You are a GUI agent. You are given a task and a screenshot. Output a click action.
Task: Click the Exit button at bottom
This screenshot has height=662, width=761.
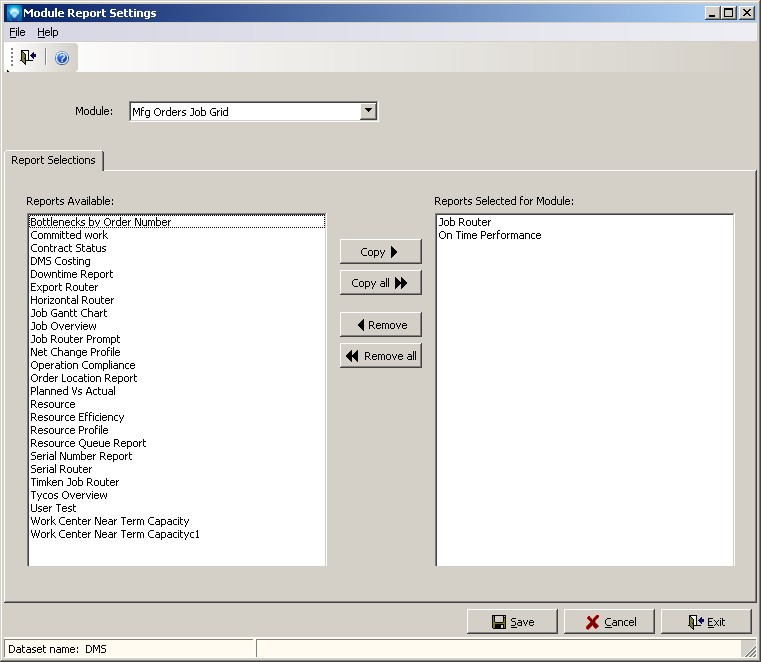pos(706,622)
